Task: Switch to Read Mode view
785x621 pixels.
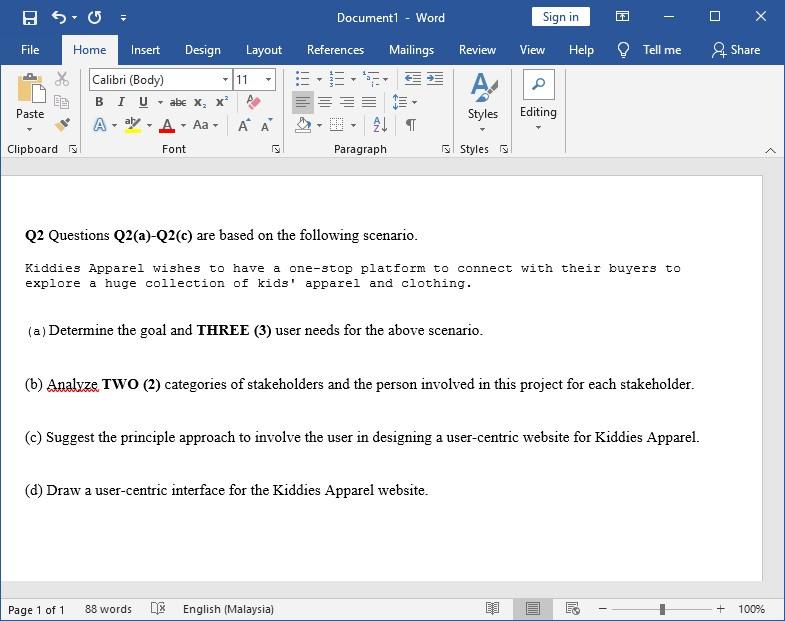Action: pyautogui.click(x=493, y=608)
